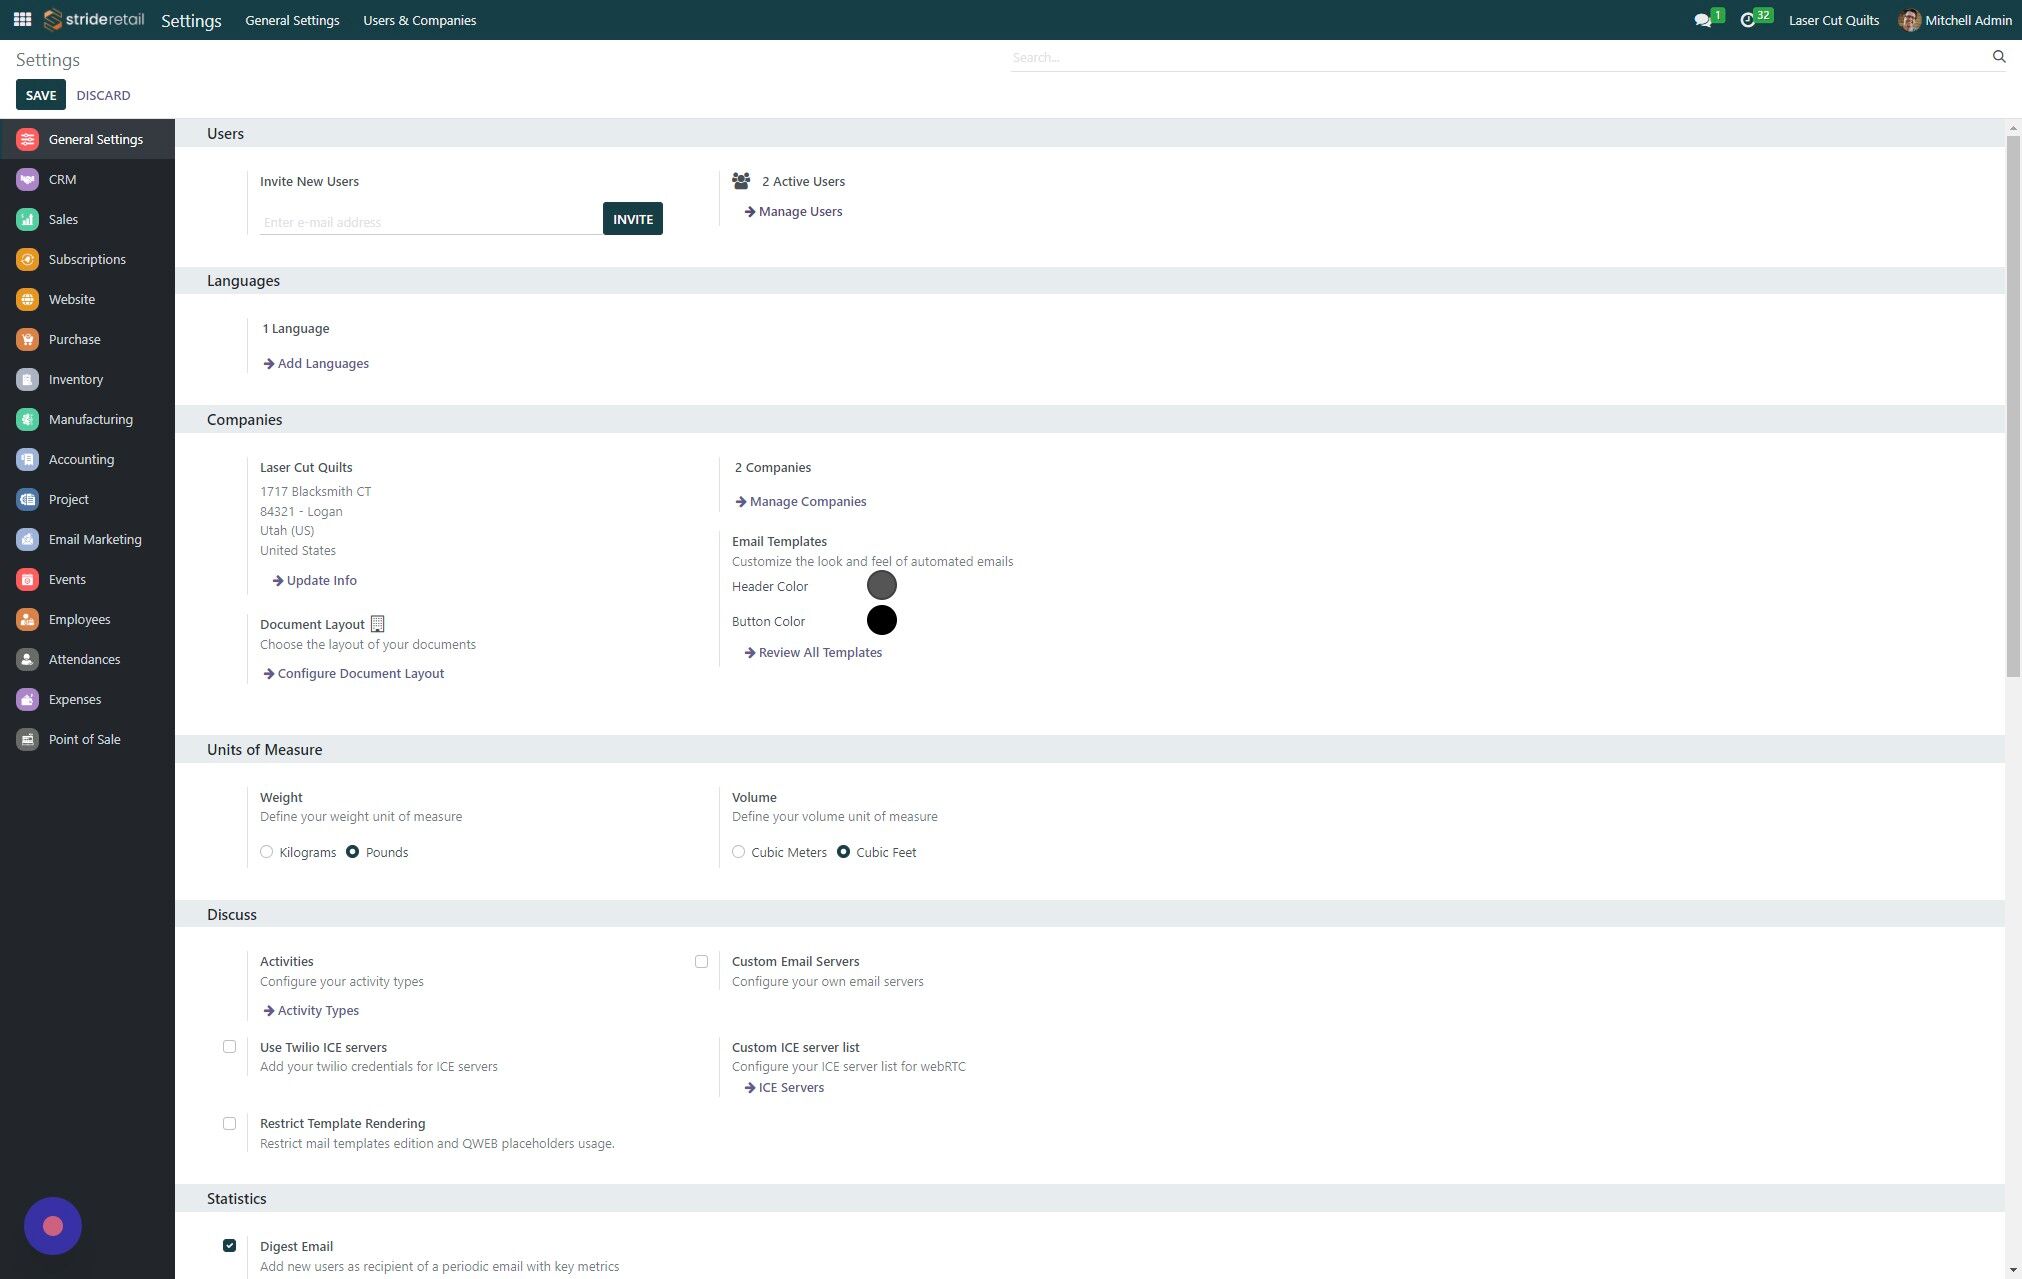The image size is (2022, 1279).
Task: Open Configure Document Layout link
Action: point(353,674)
